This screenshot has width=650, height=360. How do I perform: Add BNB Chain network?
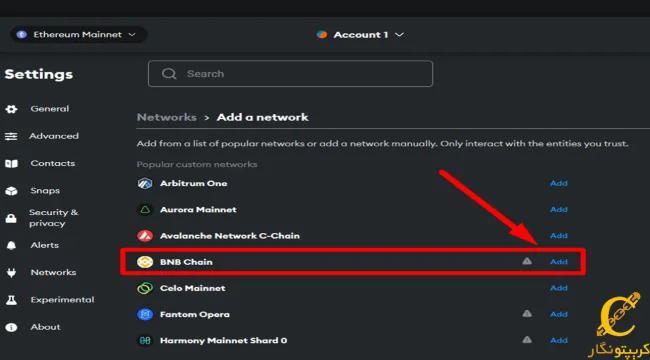(x=558, y=262)
